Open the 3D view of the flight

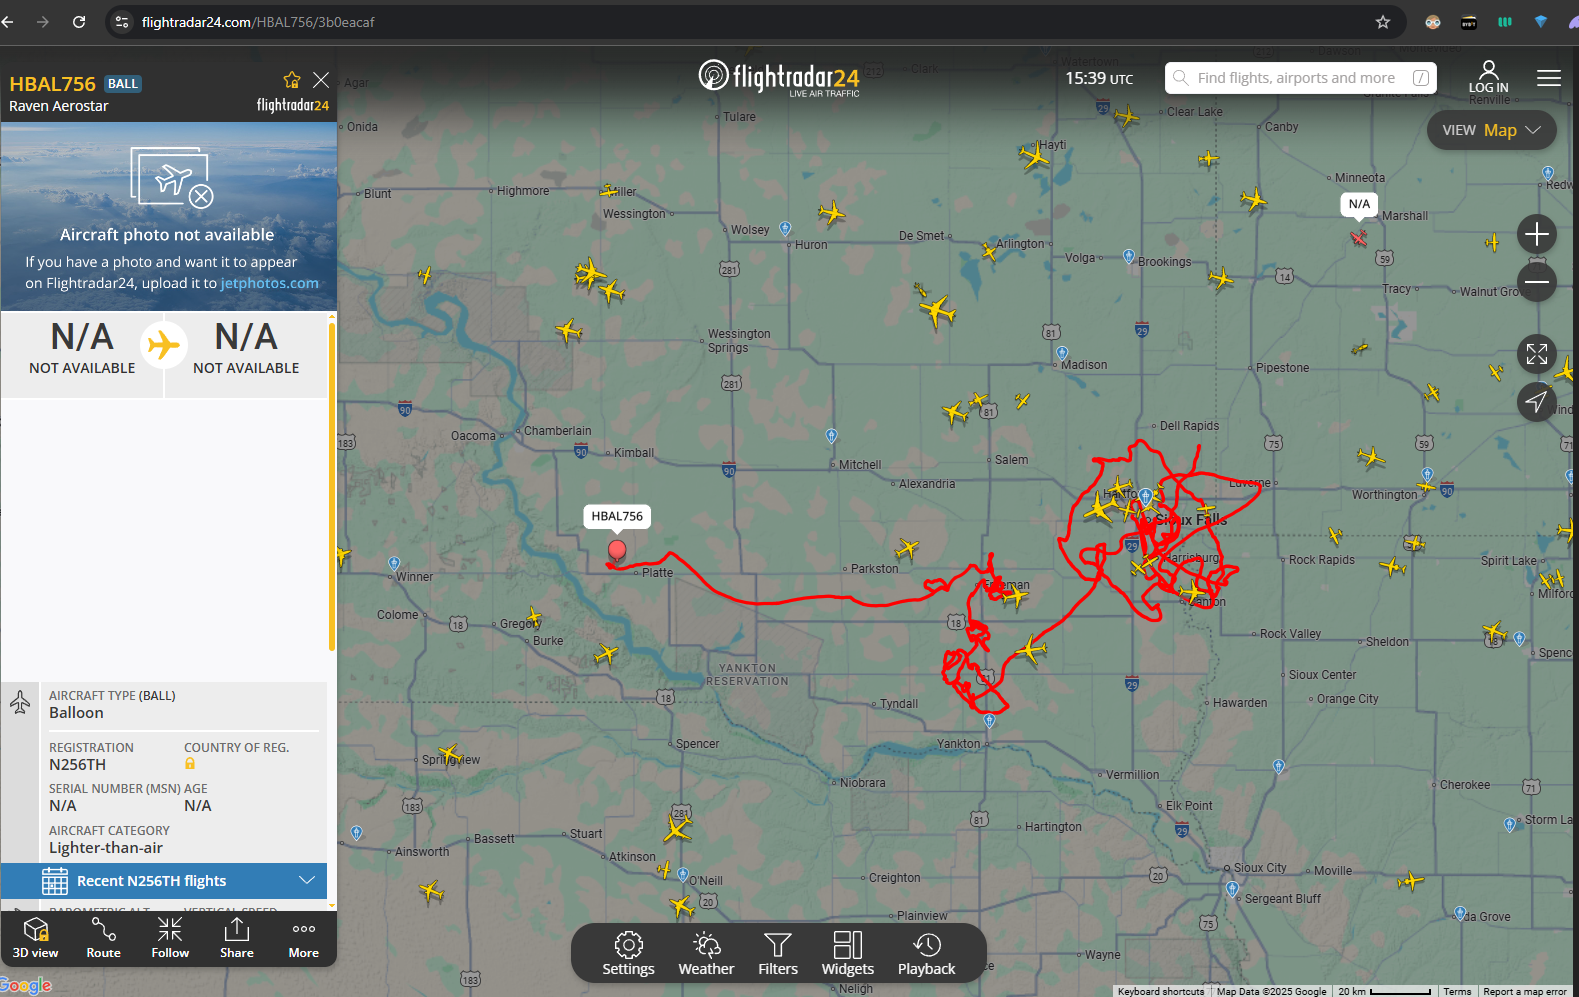pyautogui.click(x=36, y=938)
